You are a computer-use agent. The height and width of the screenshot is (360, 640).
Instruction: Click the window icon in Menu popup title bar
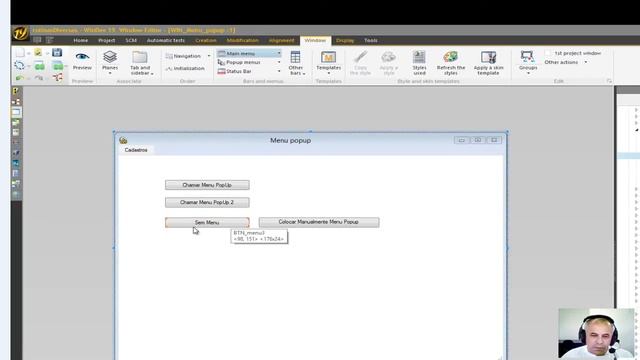(123, 140)
